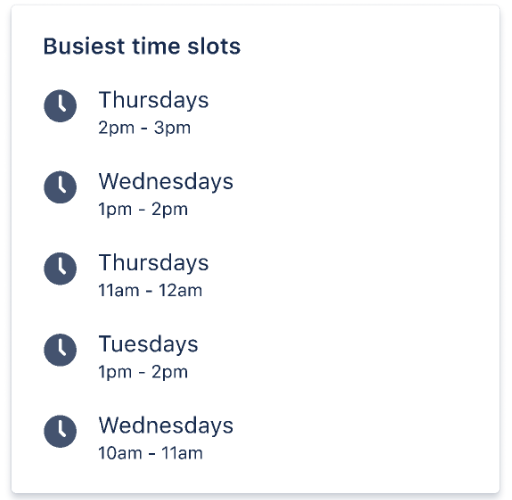Click the Busiest time slots heading
Viewport: 512px width, 500px height.
(x=142, y=46)
